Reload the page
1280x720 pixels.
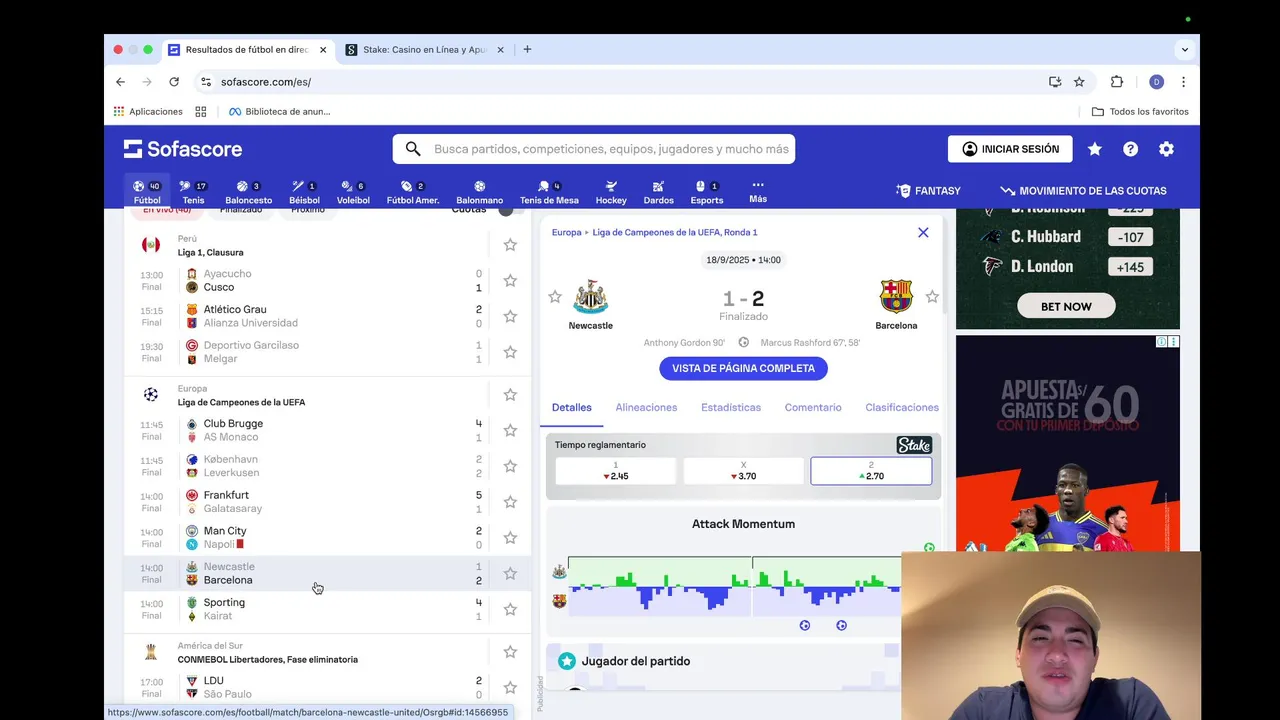click(174, 82)
